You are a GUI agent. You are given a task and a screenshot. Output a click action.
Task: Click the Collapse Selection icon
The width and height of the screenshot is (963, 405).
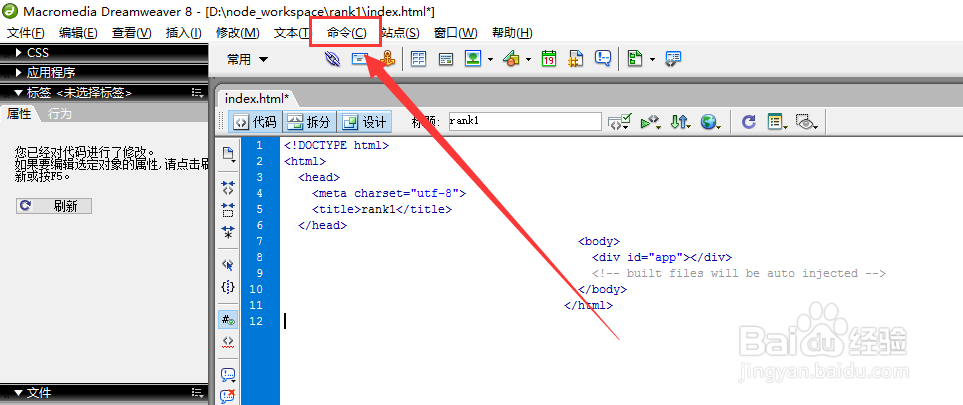pyautogui.click(x=228, y=210)
